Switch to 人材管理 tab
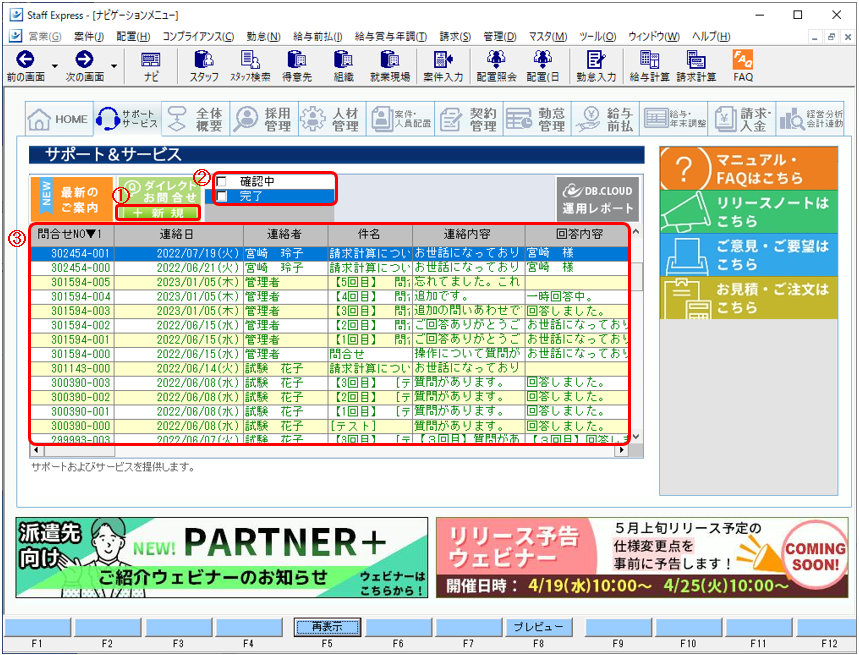 pos(332,119)
